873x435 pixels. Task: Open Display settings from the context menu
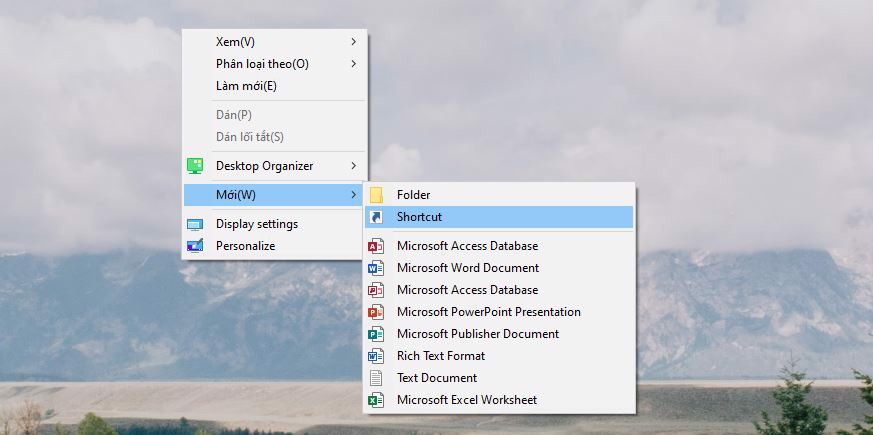(274, 224)
